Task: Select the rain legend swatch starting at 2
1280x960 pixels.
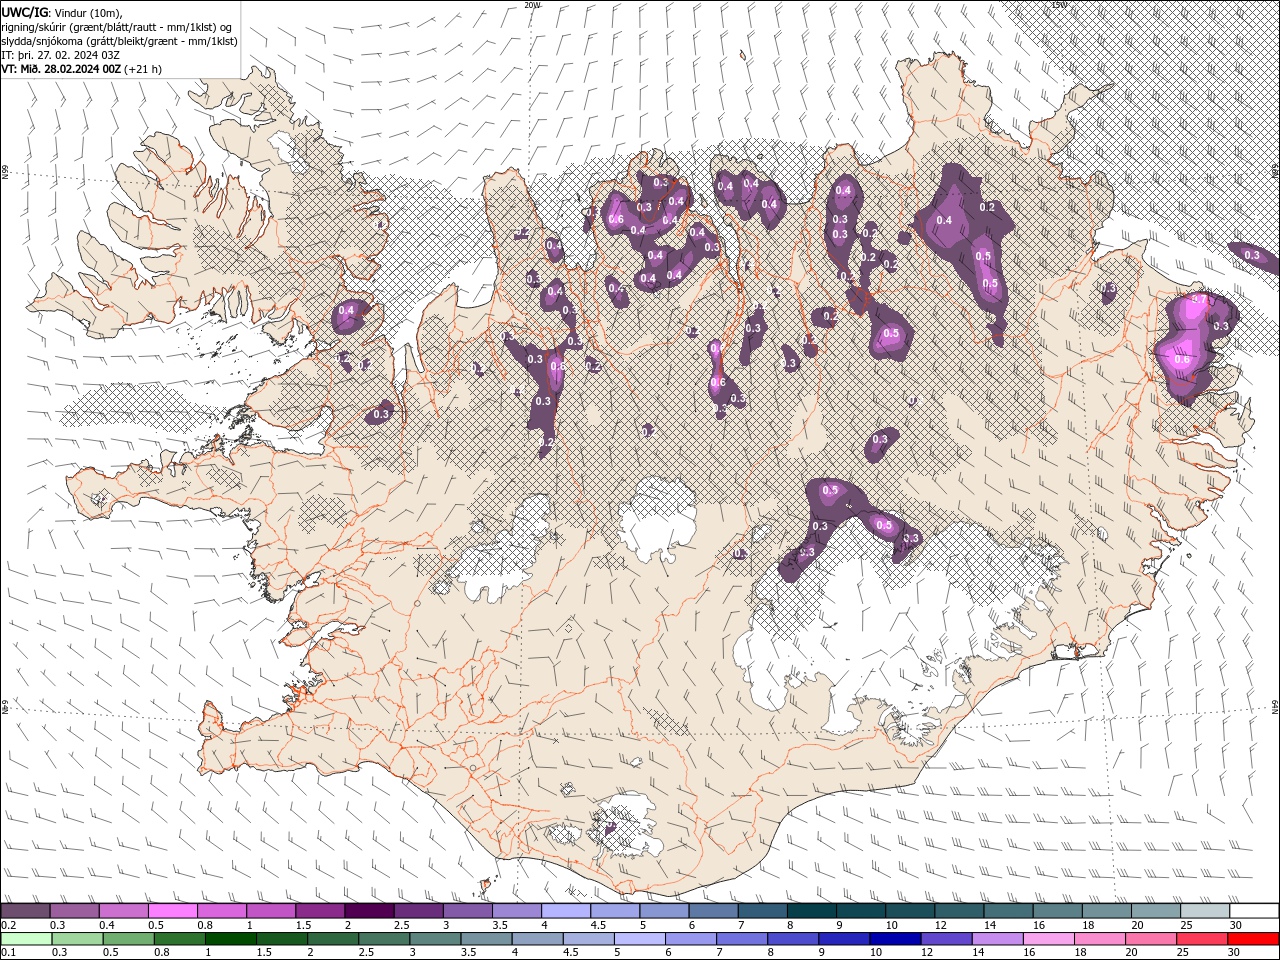Action: tap(332, 938)
